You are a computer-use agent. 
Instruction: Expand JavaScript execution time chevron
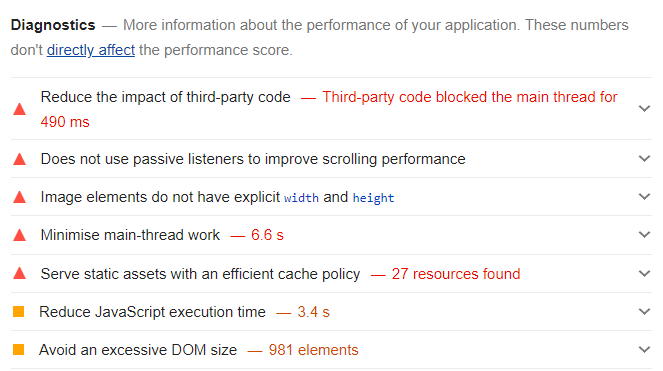[644, 312]
